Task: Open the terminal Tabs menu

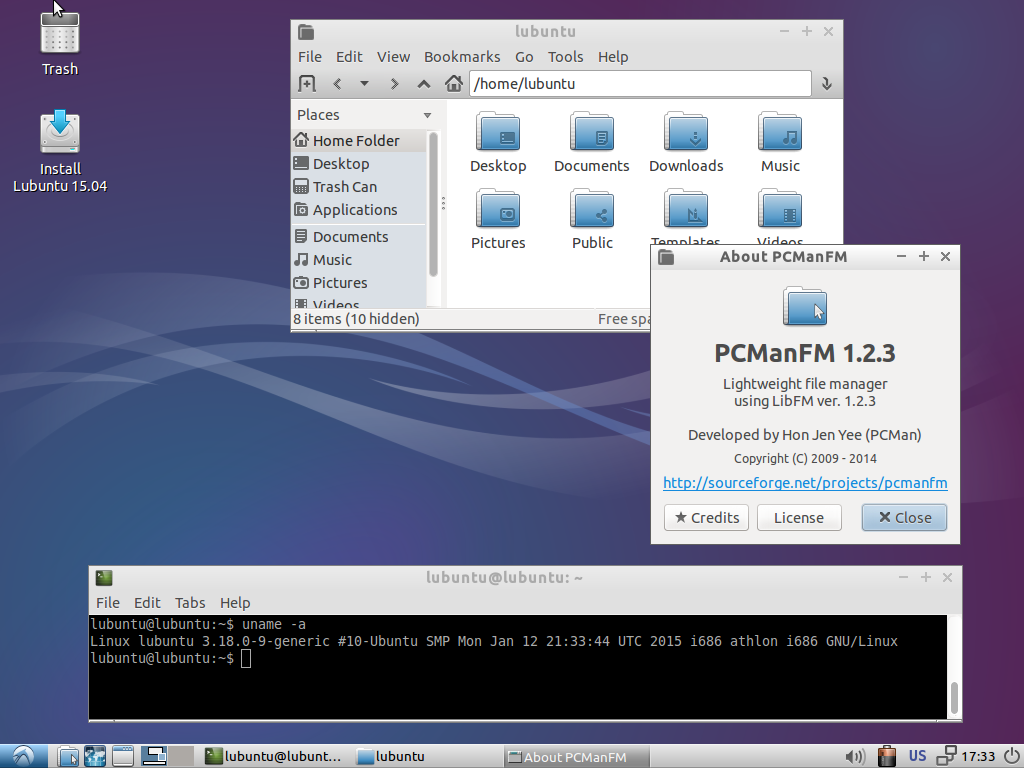Action: [190, 603]
